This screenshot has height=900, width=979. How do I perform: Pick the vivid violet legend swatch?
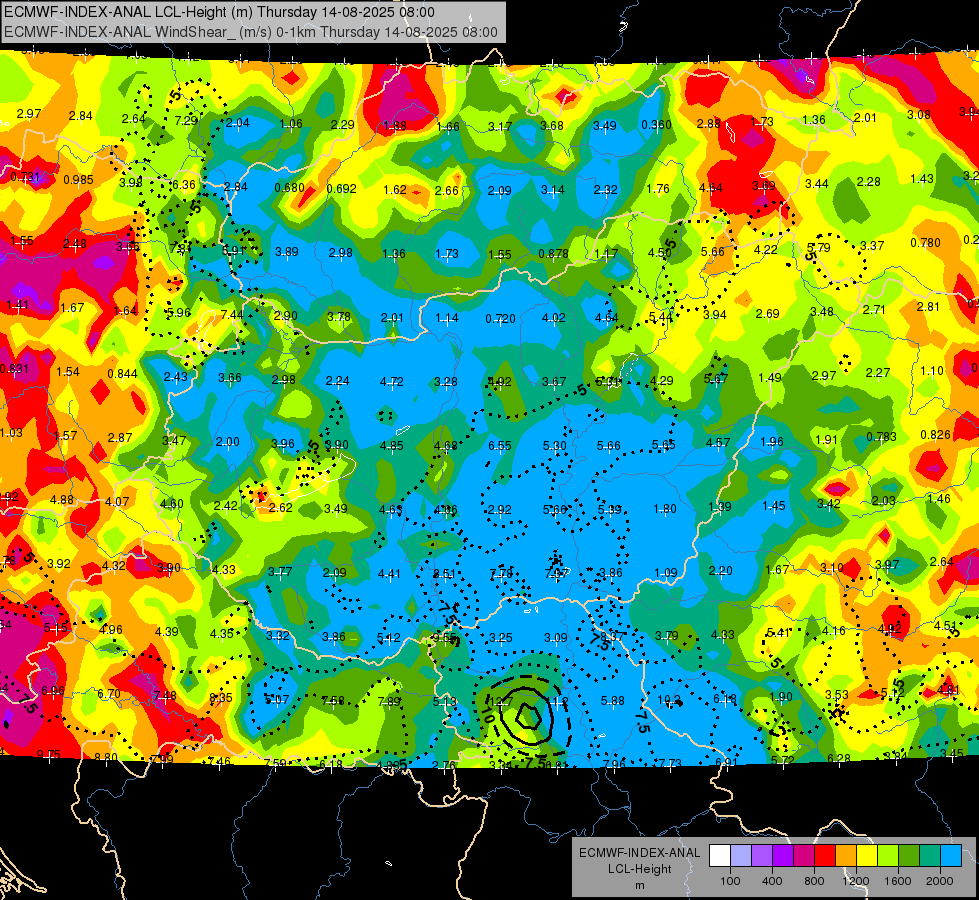pos(783,855)
